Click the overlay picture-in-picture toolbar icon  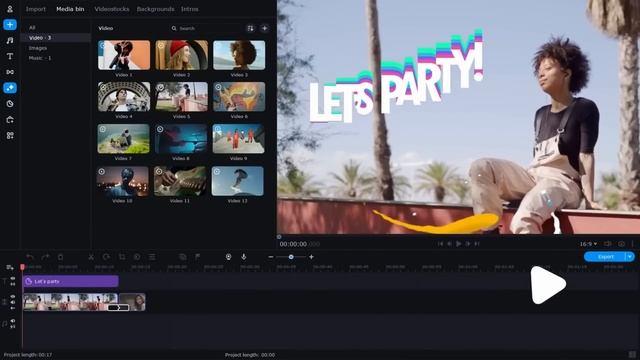[182, 257]
